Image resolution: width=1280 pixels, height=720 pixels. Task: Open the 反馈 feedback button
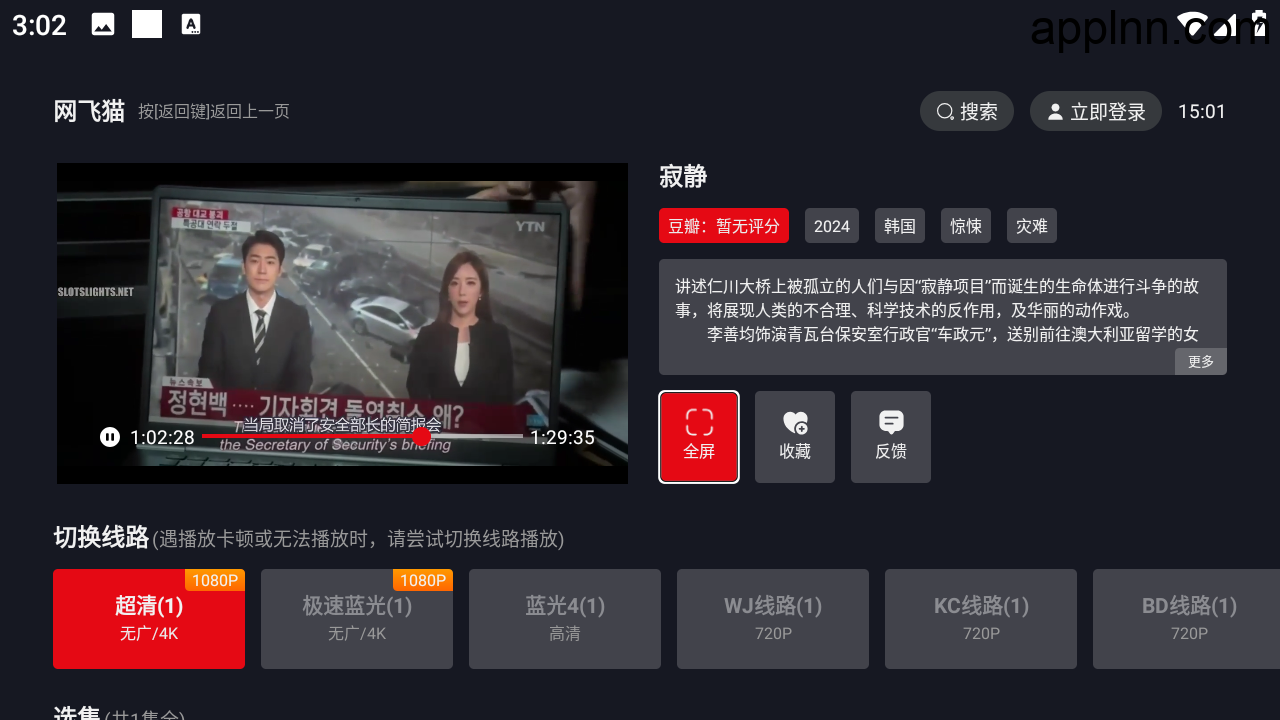pyautogui.click(x=891, y=437)
